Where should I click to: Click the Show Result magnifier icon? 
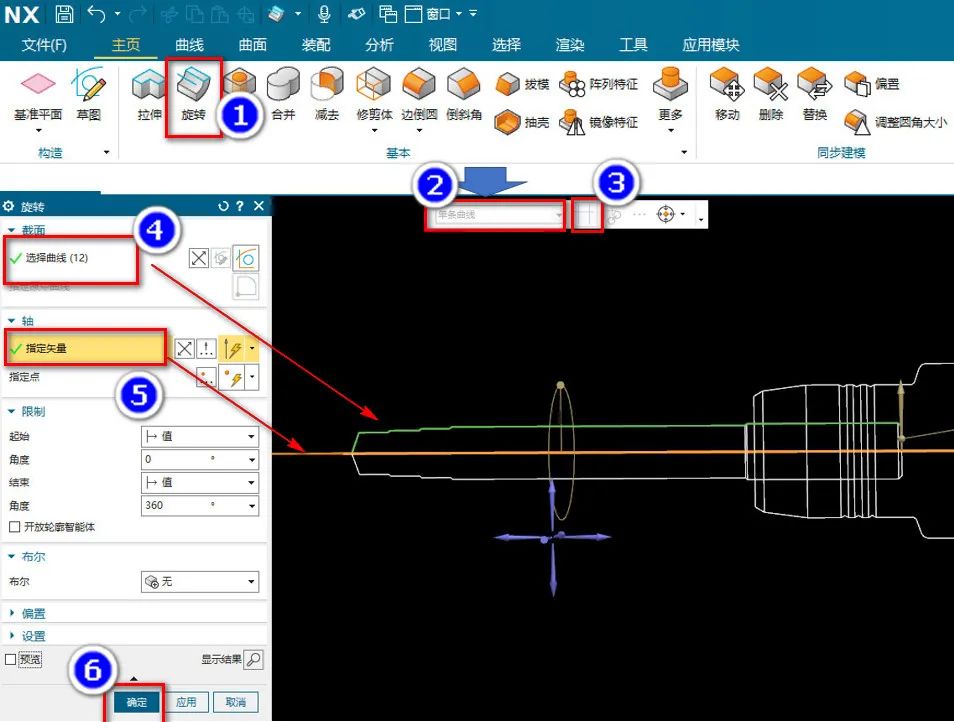(x=253, y=659)
